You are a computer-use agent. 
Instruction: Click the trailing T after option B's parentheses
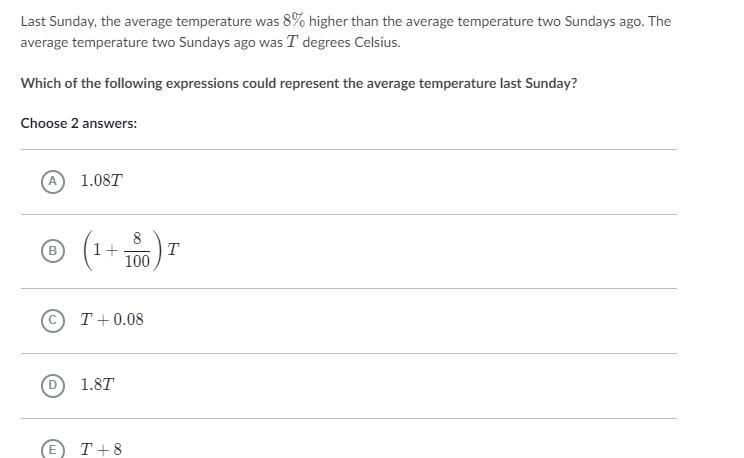[x=173, y=249]
